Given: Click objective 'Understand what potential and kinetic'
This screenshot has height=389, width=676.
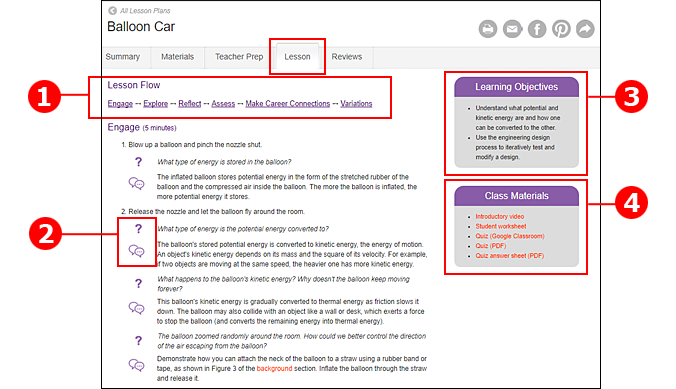Looking at the screenshot, I should (x=517, y=118).
